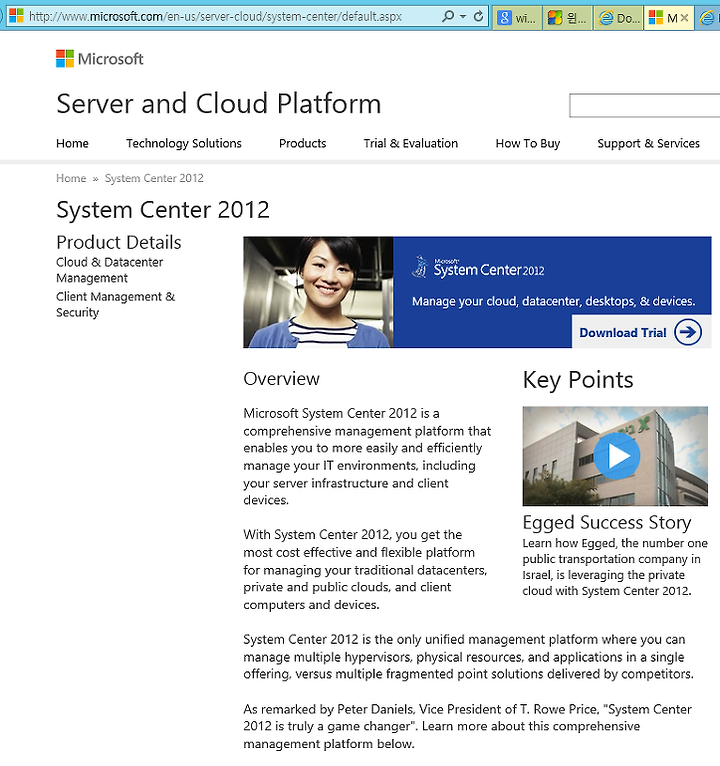Image resolution: width=720 pixels, height=766 pixels.
Task: Click the Overview section heading
Action: click(x=281, y=379)
